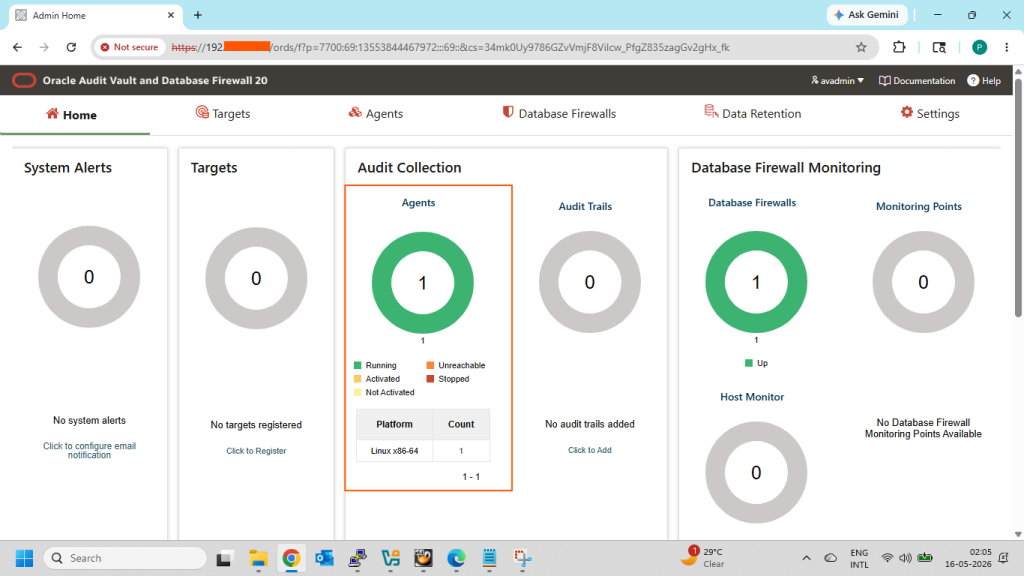This screenshot has width=1024, height=576.
Task: Open Snipping Tool from taskbar
Action: coord(522,558)
